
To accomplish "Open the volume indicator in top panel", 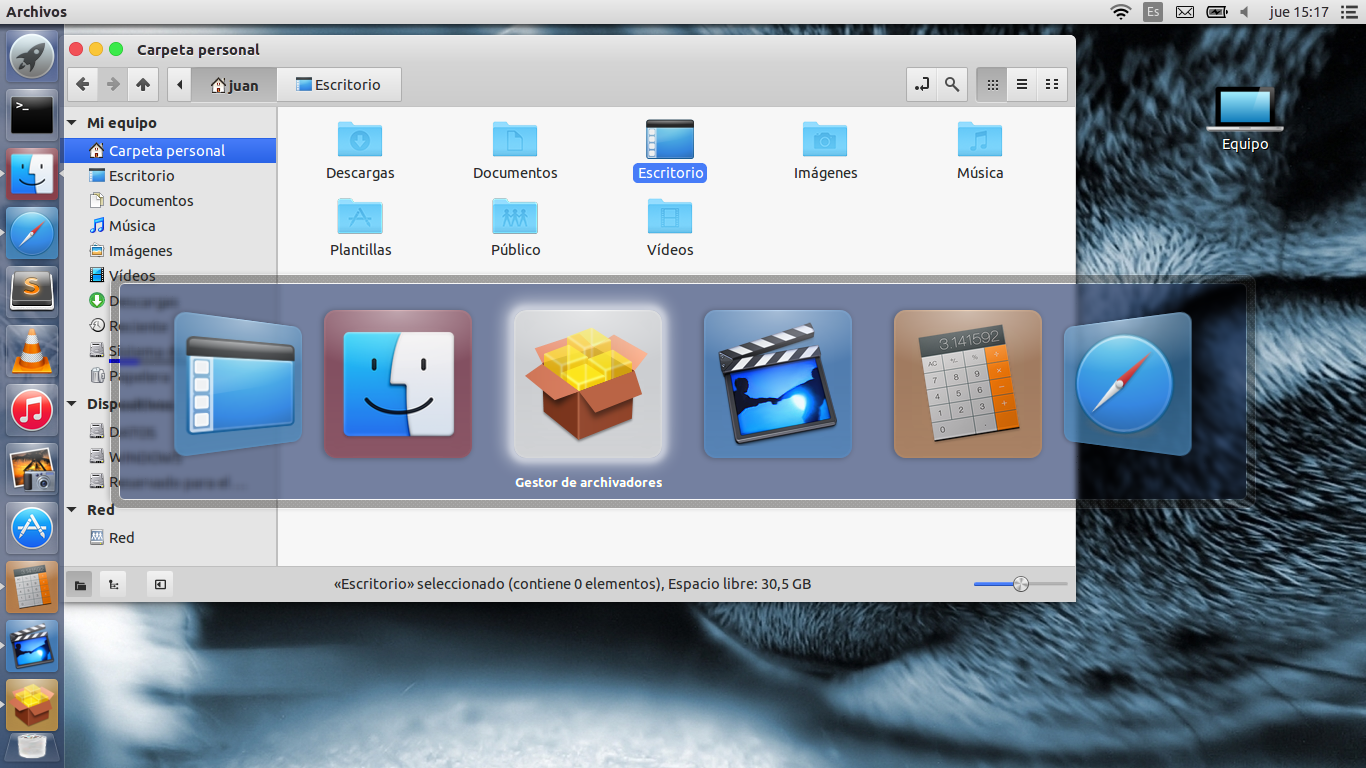I will 1245,12.
